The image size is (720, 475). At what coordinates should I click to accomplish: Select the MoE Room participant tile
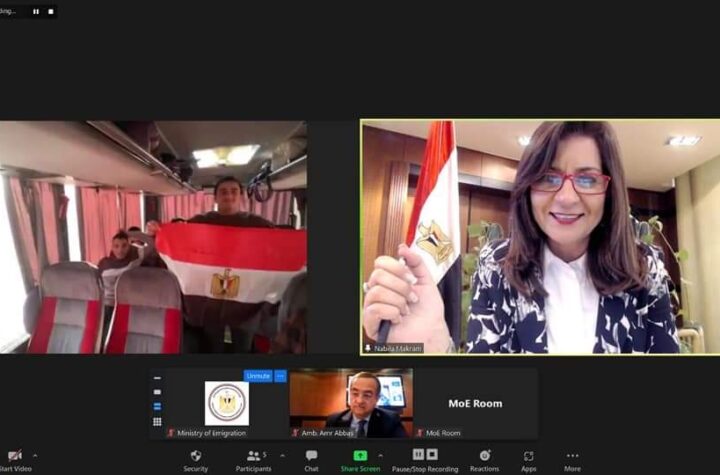click(475, 402)
